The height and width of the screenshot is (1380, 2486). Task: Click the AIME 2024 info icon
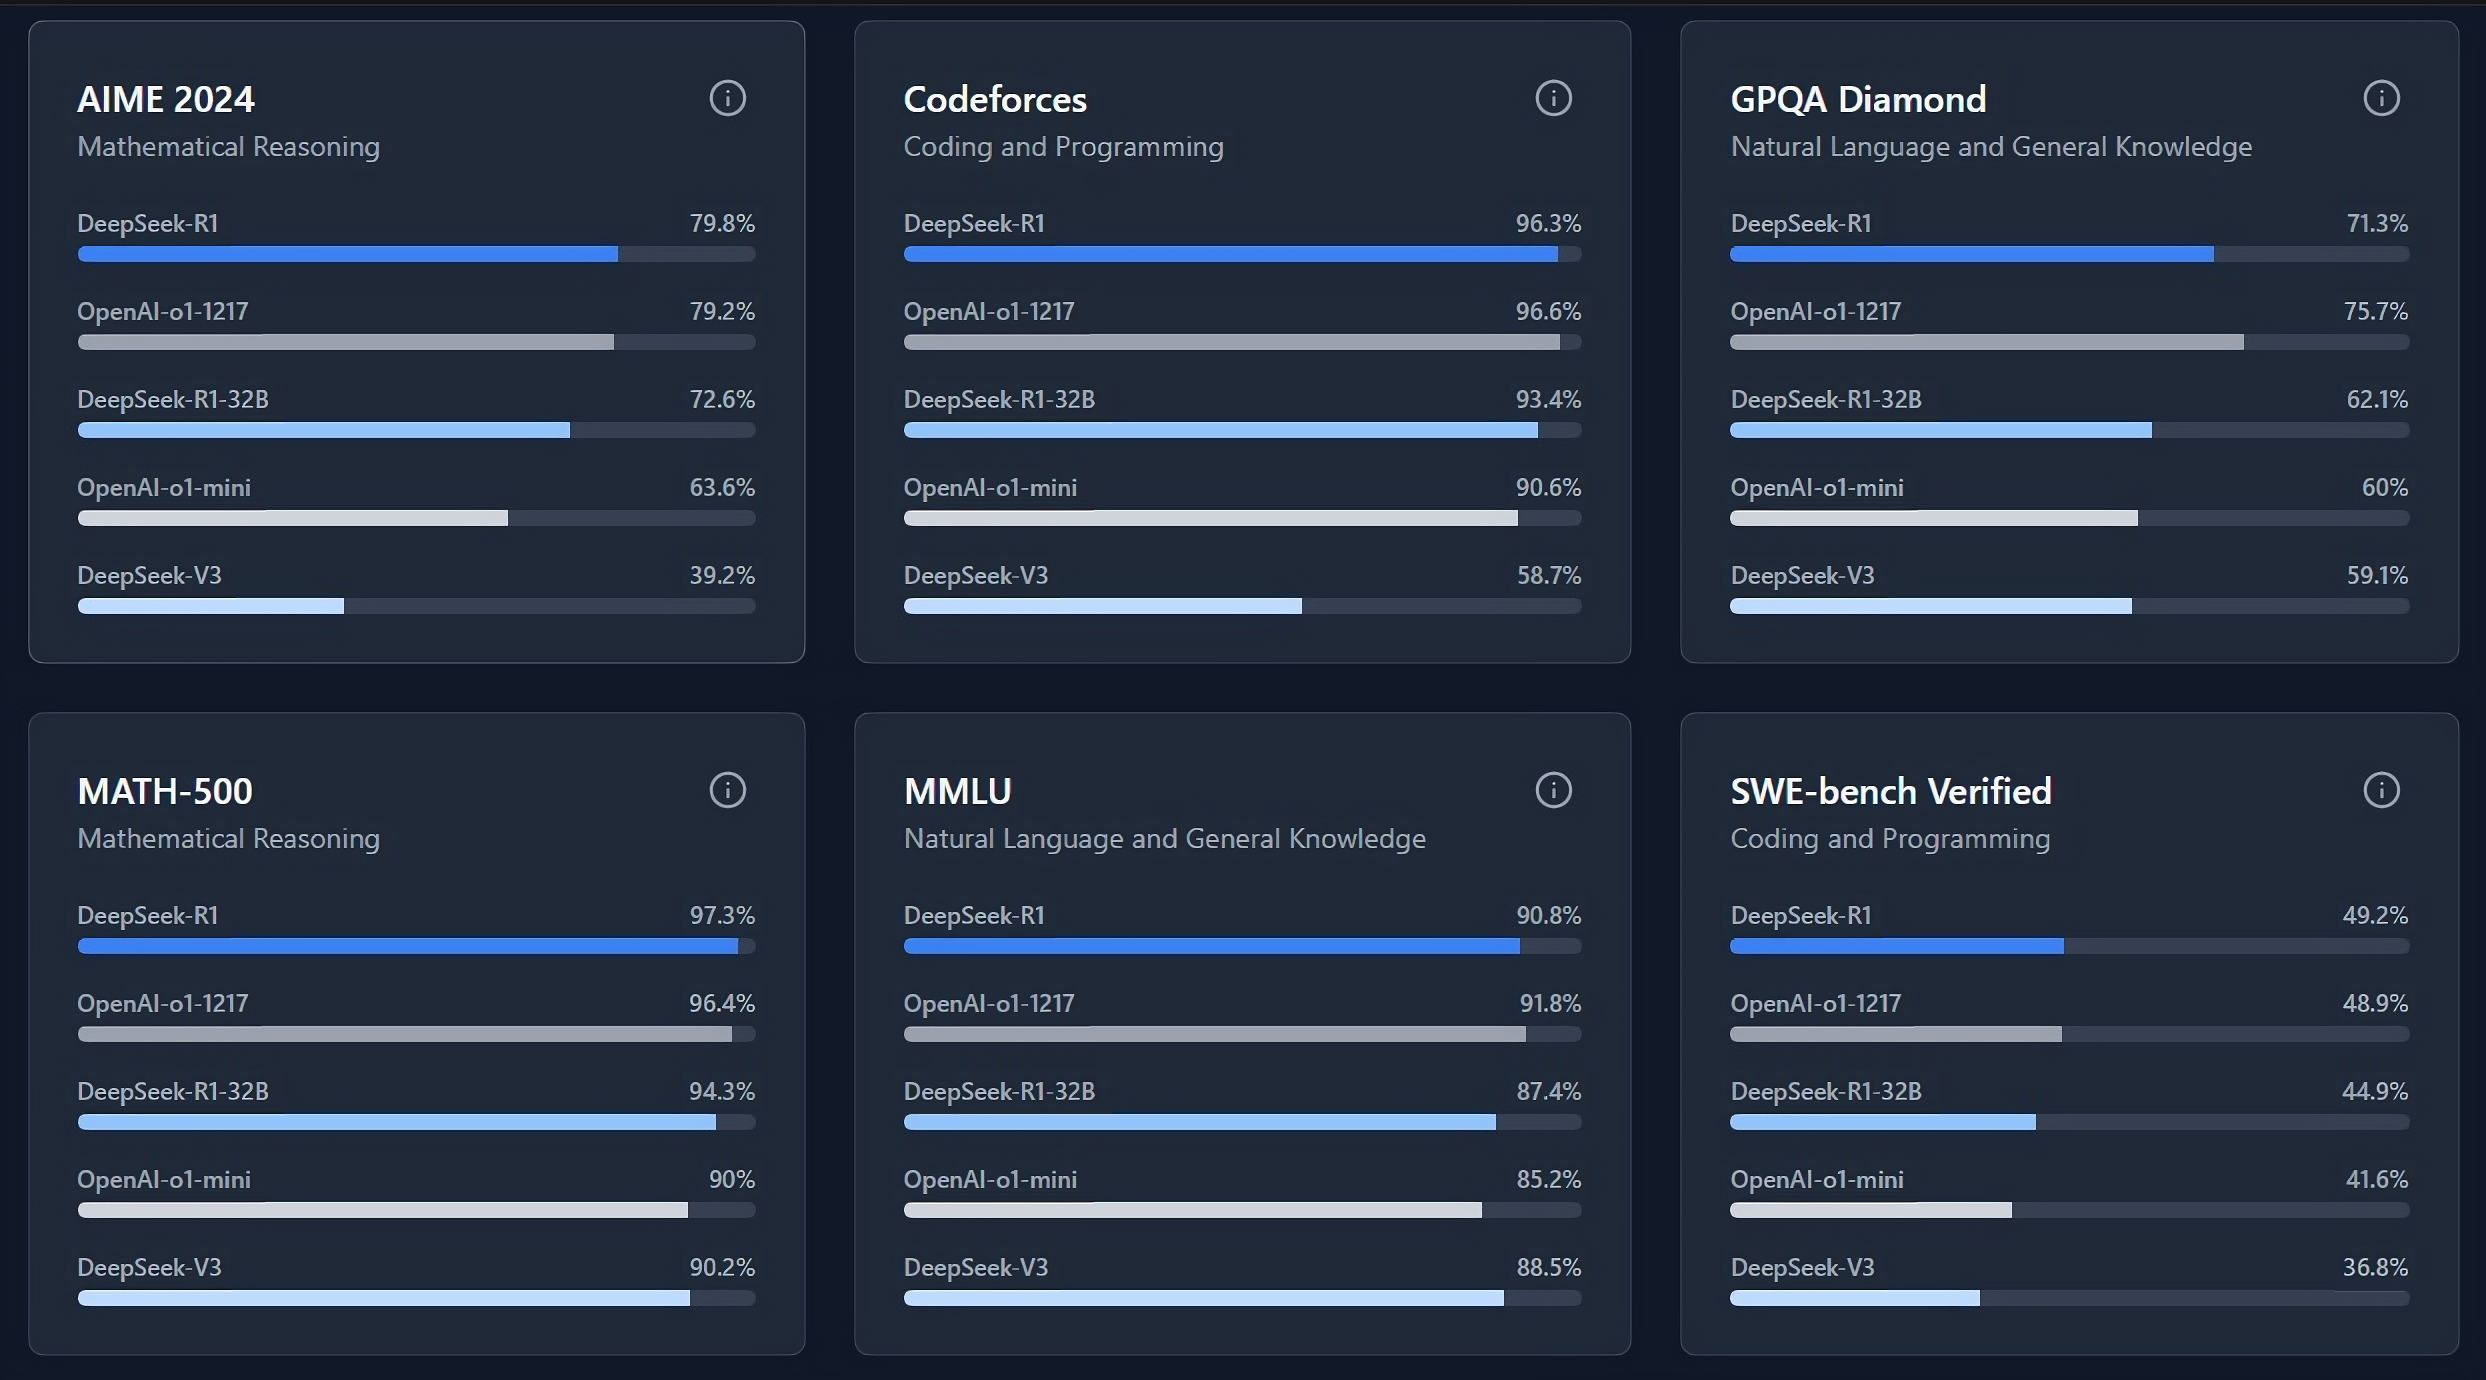[727, 98]
